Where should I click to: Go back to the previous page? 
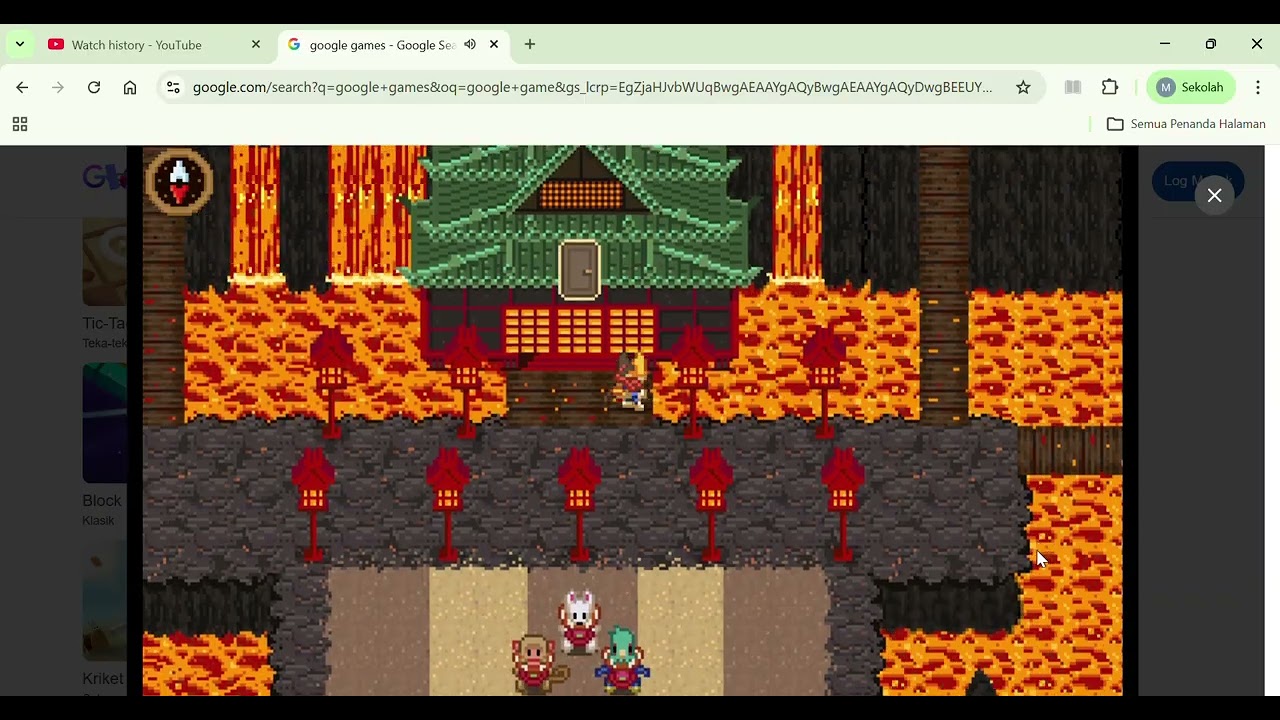click(22, 88)
